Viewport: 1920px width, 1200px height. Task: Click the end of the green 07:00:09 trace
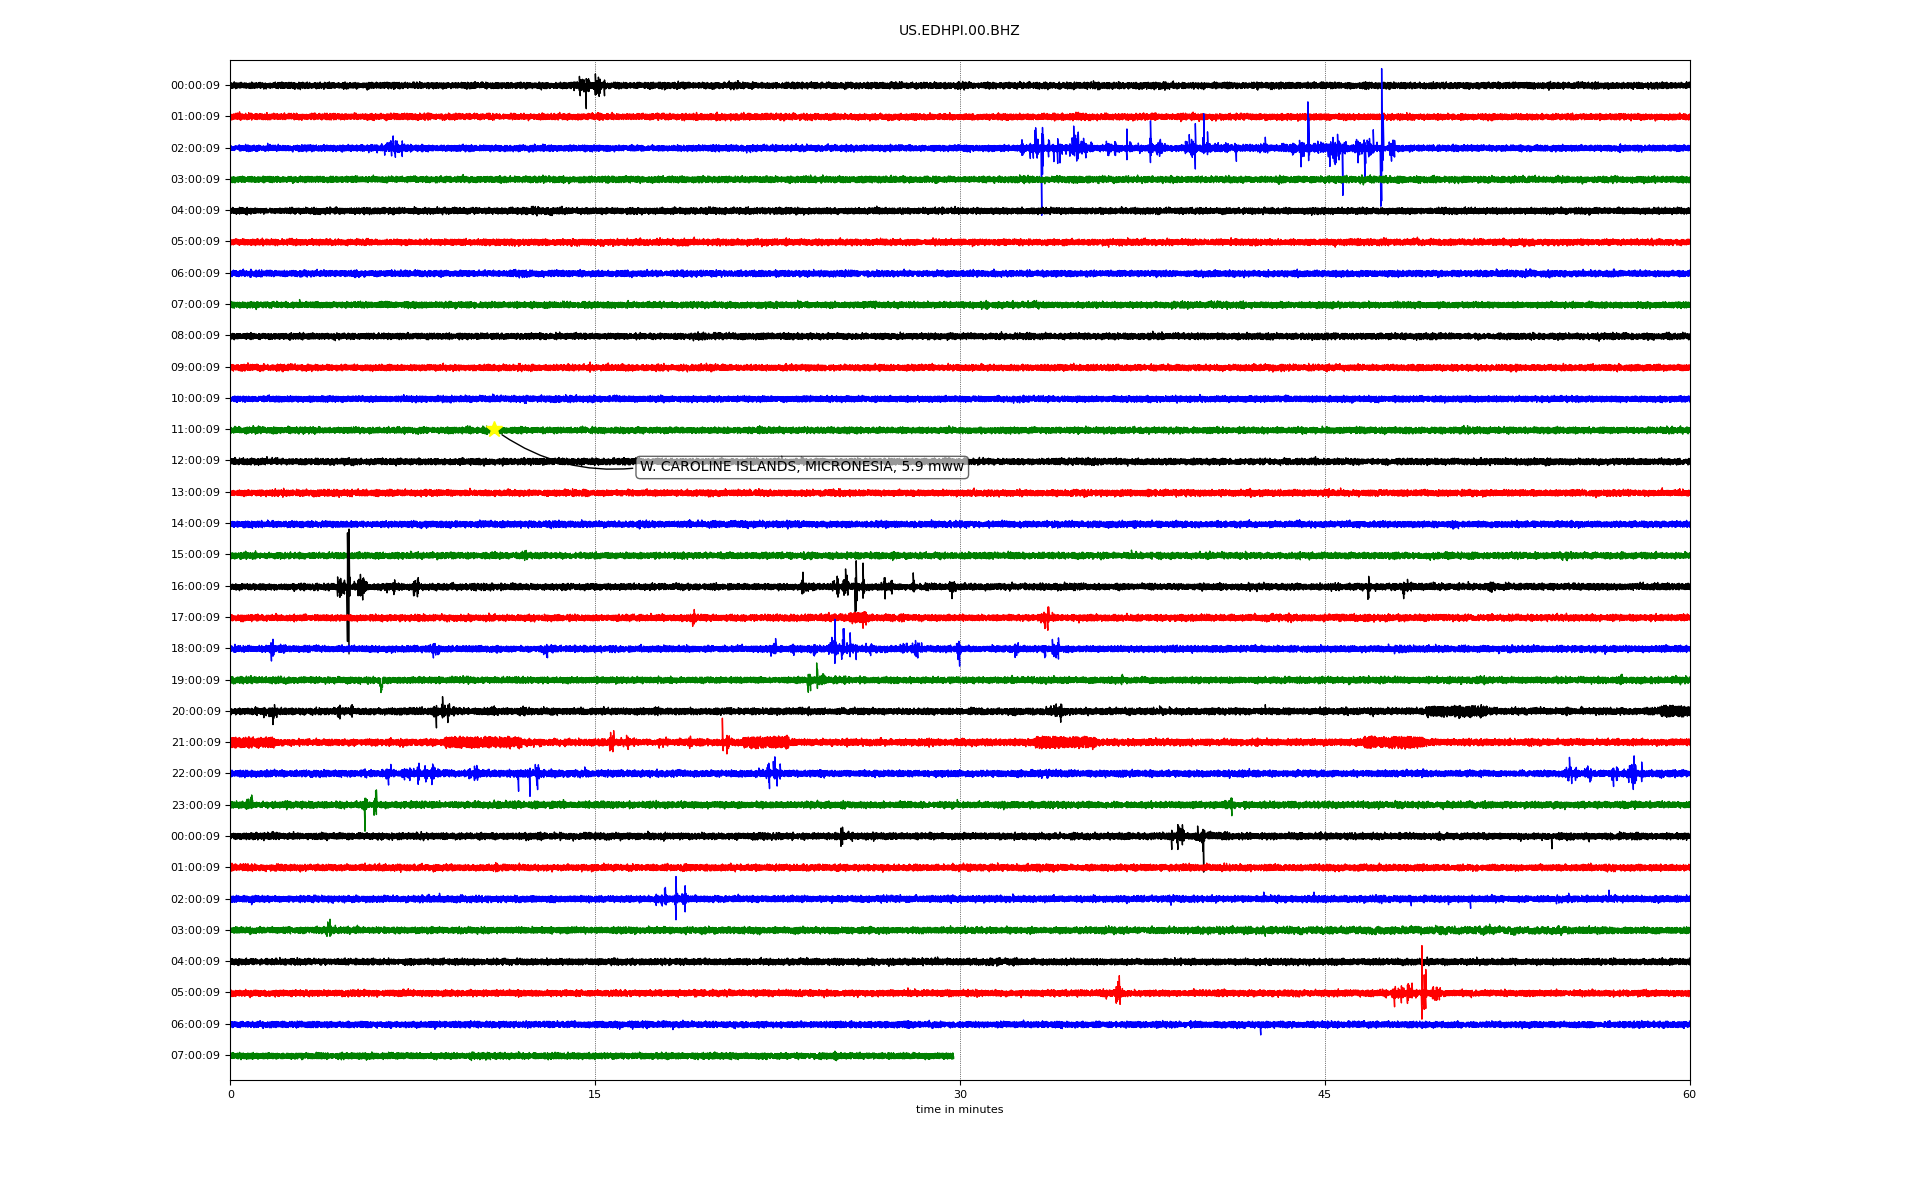coord(951,1056)
